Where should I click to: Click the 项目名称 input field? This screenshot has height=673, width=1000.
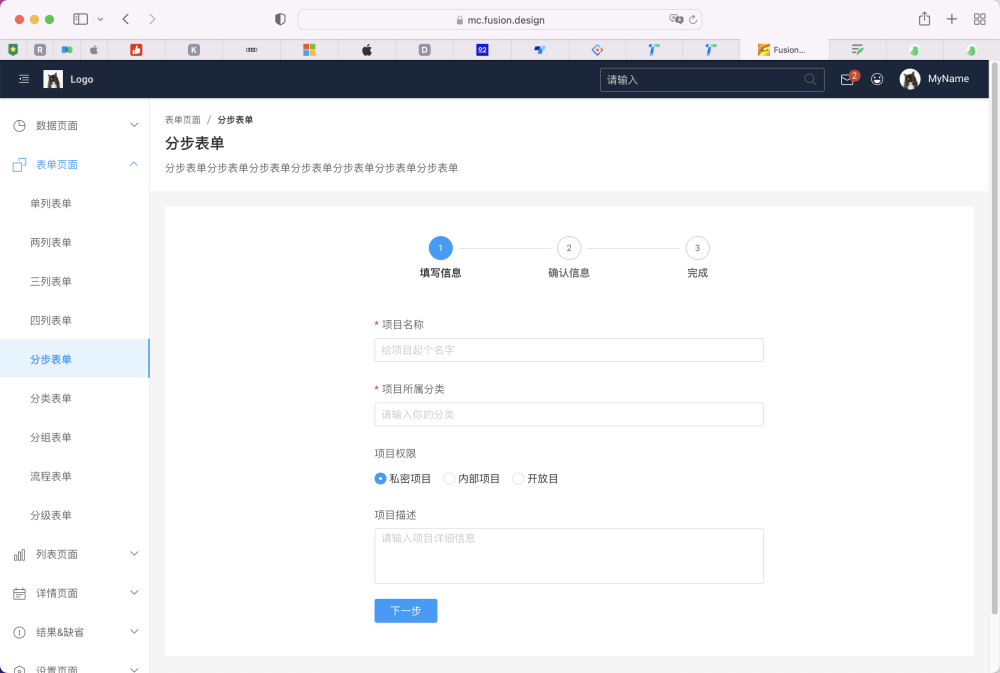[x=568, y=349]
